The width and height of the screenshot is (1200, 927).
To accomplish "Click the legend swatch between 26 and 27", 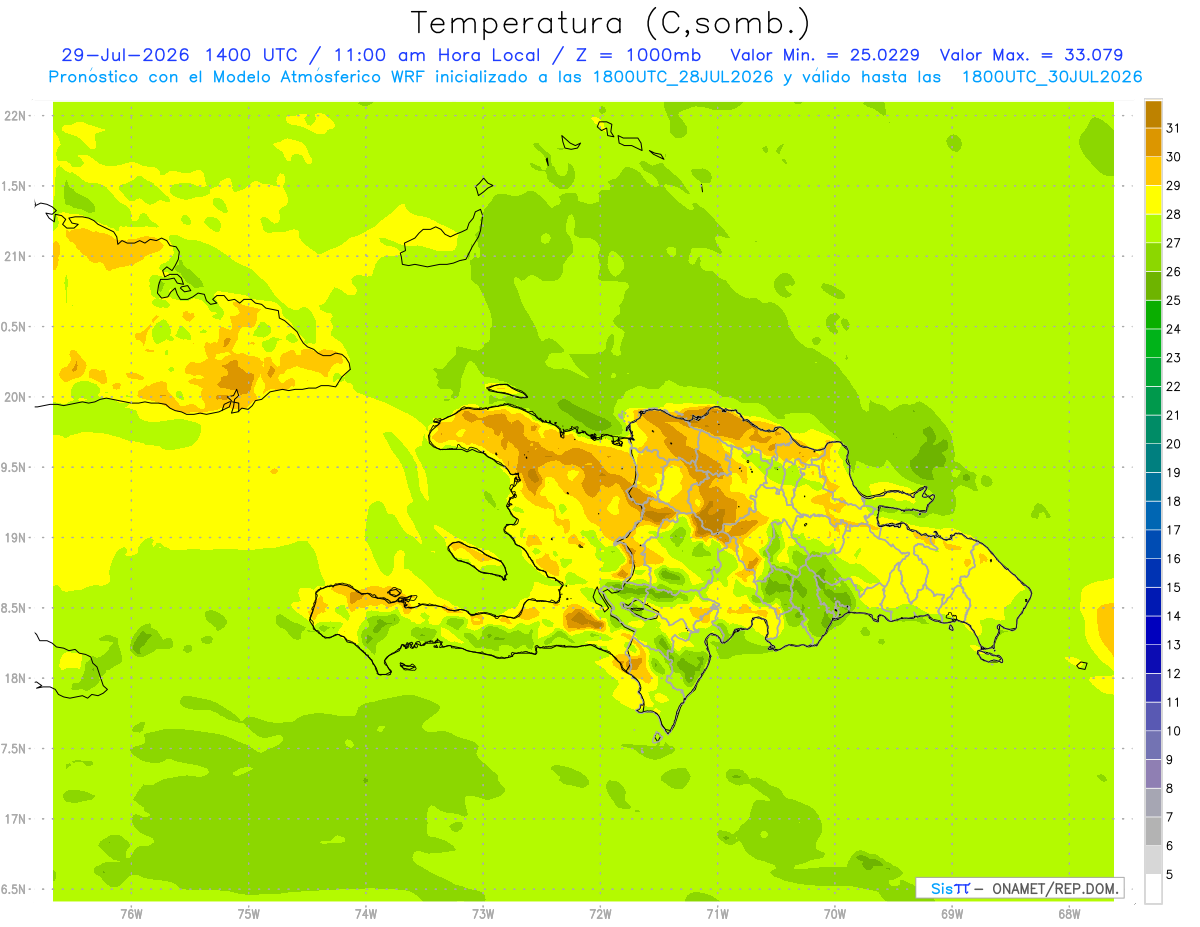I will coord(1153,257).
